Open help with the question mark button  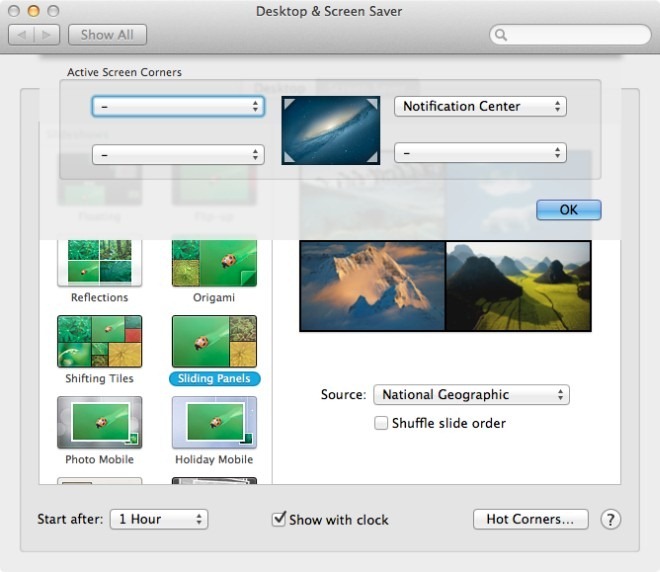(x=610, y=519)
